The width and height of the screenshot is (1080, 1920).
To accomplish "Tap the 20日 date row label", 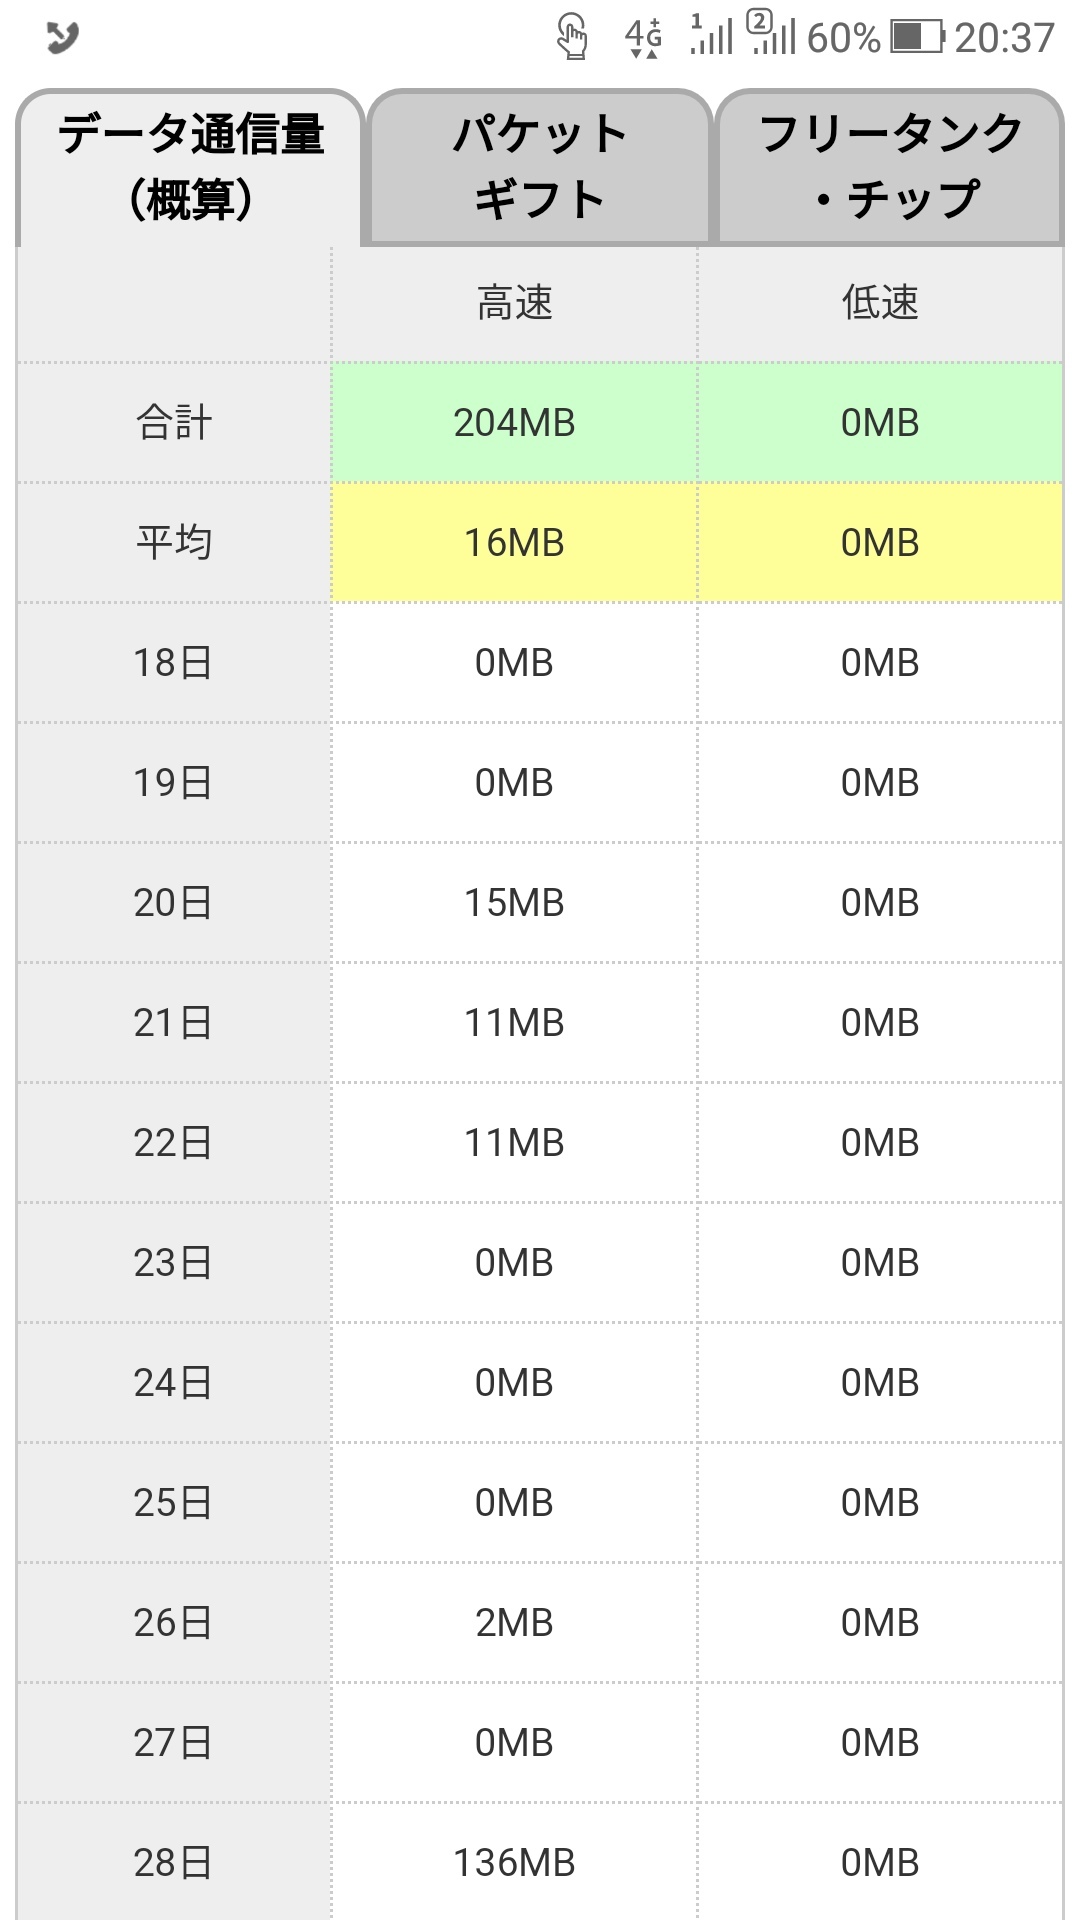I will 174,903.
